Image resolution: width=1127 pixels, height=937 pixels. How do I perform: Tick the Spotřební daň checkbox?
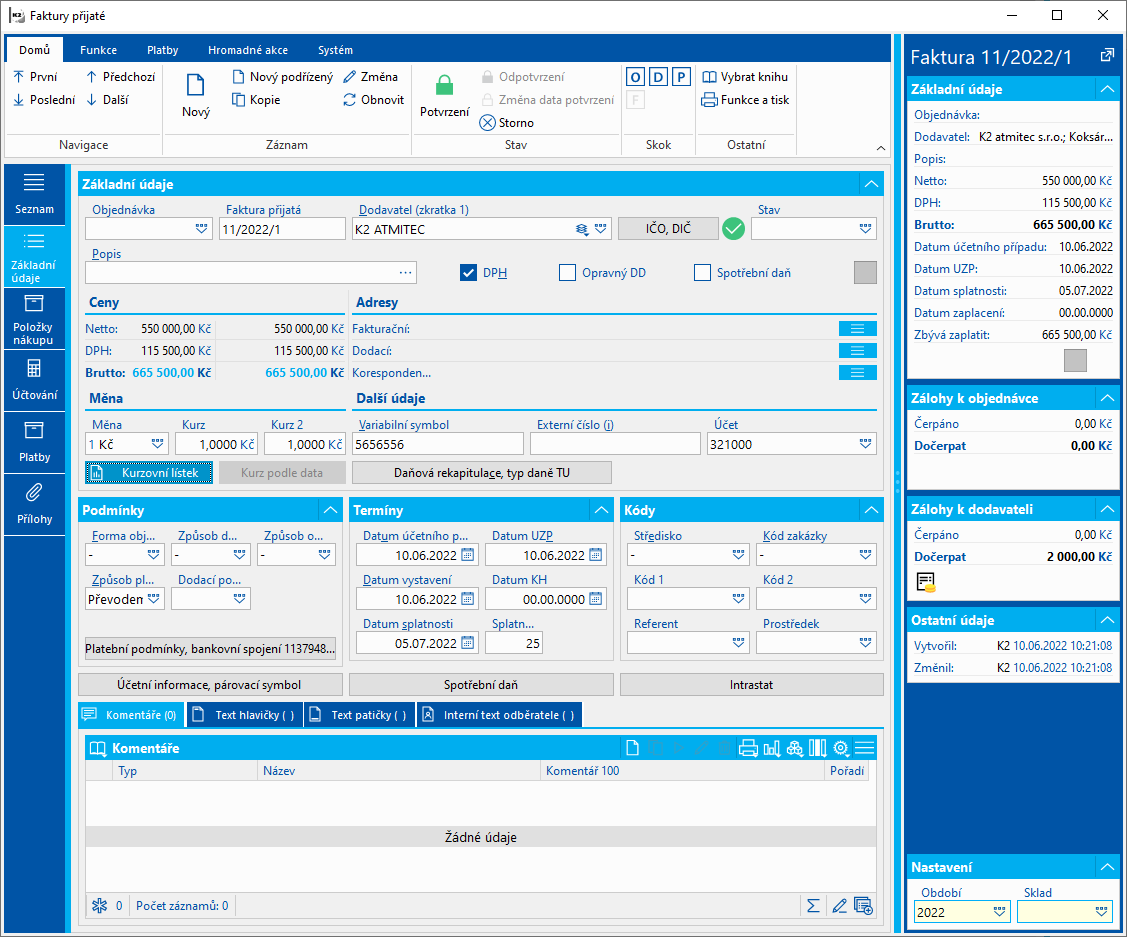[702, 272]
